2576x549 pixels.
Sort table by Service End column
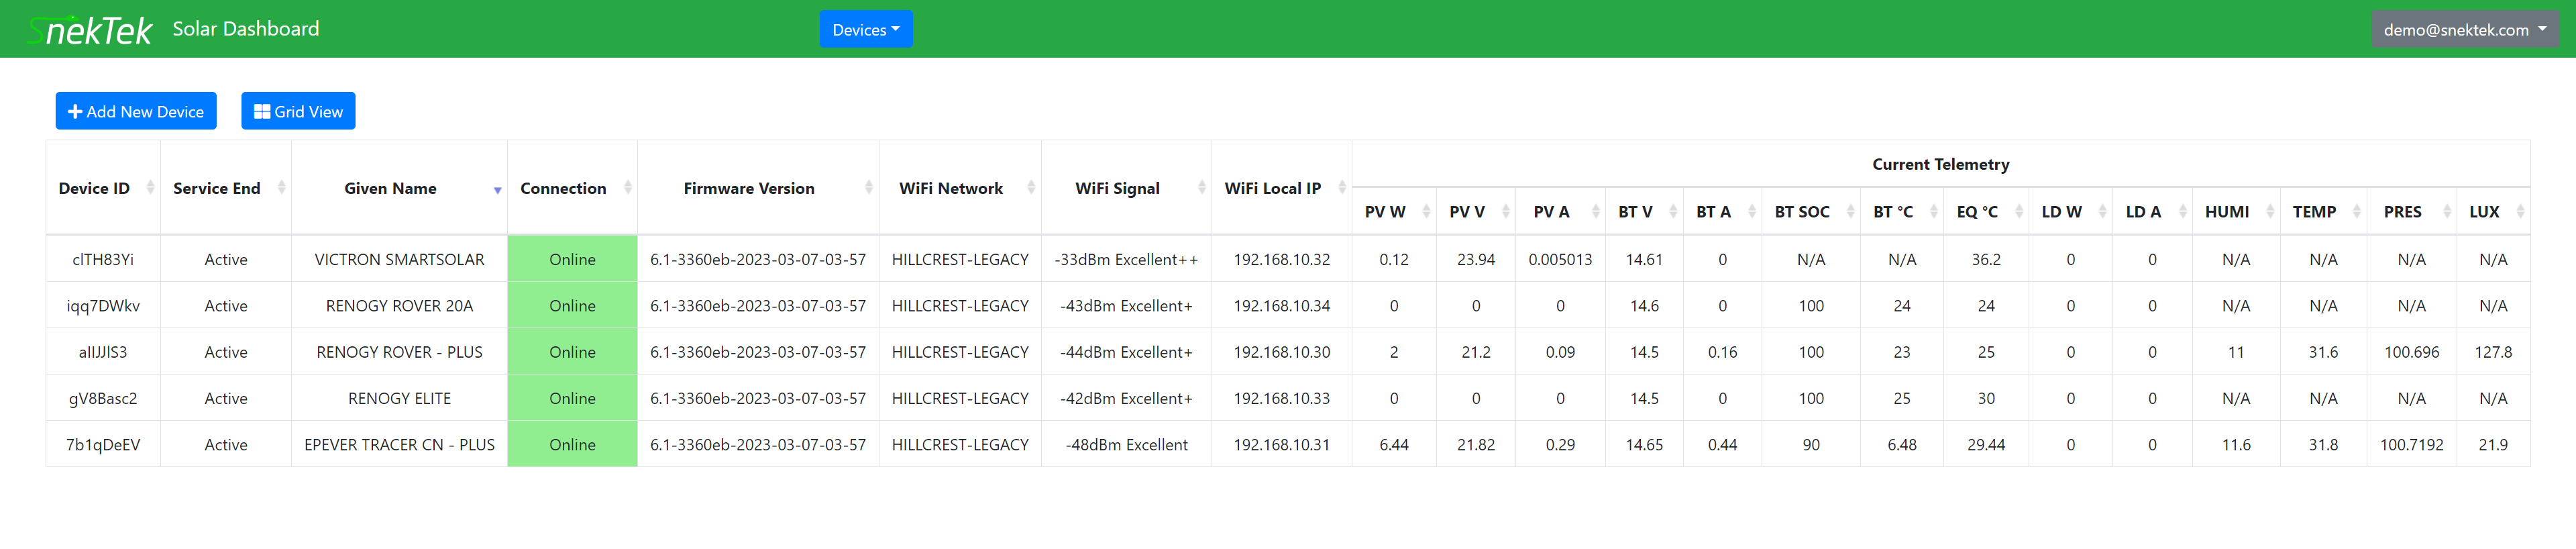226,188
